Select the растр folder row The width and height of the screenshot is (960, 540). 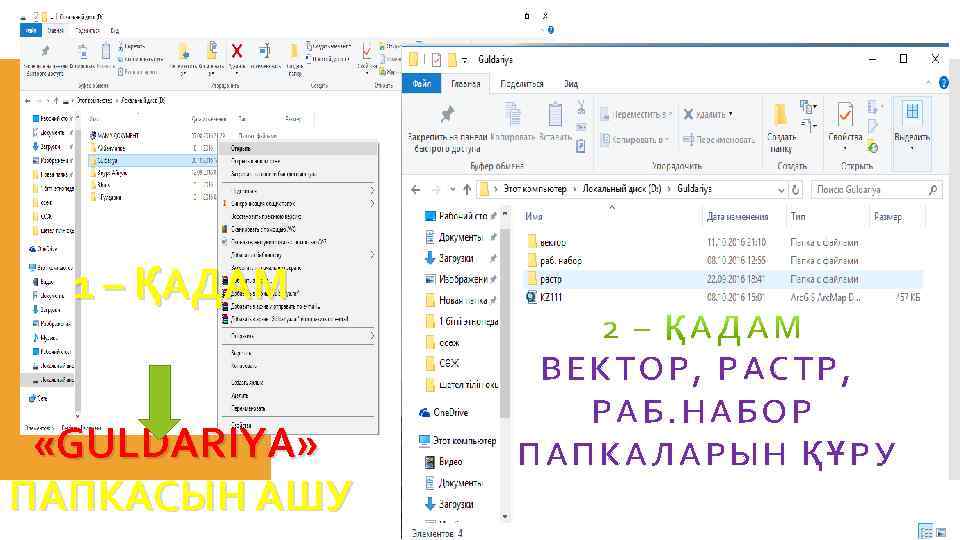pyautogui.click(x=722, y=279)
